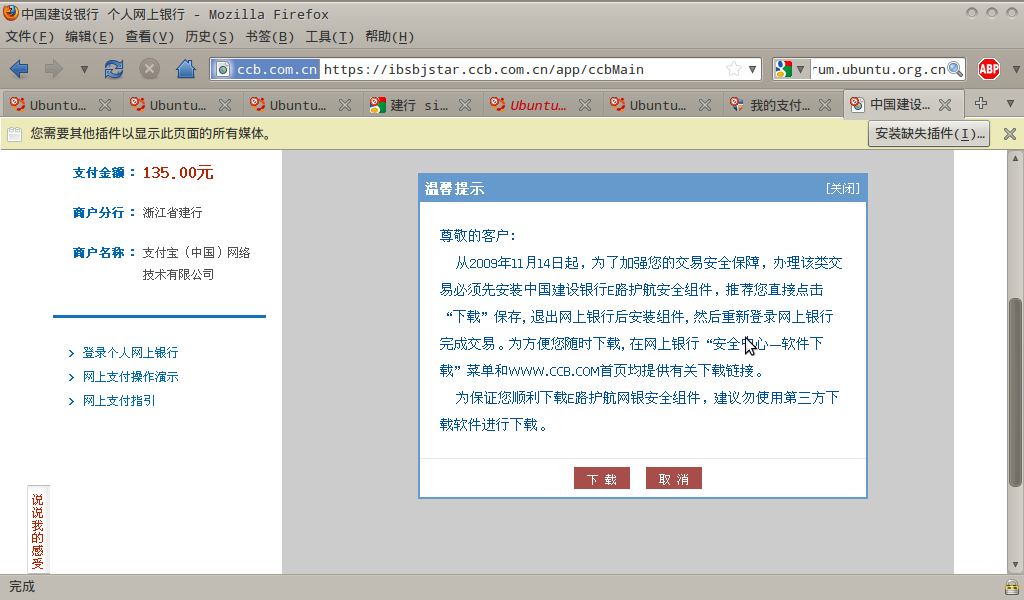
Task: Click the padlock security icon in status bar
Action: point(1012,587)
